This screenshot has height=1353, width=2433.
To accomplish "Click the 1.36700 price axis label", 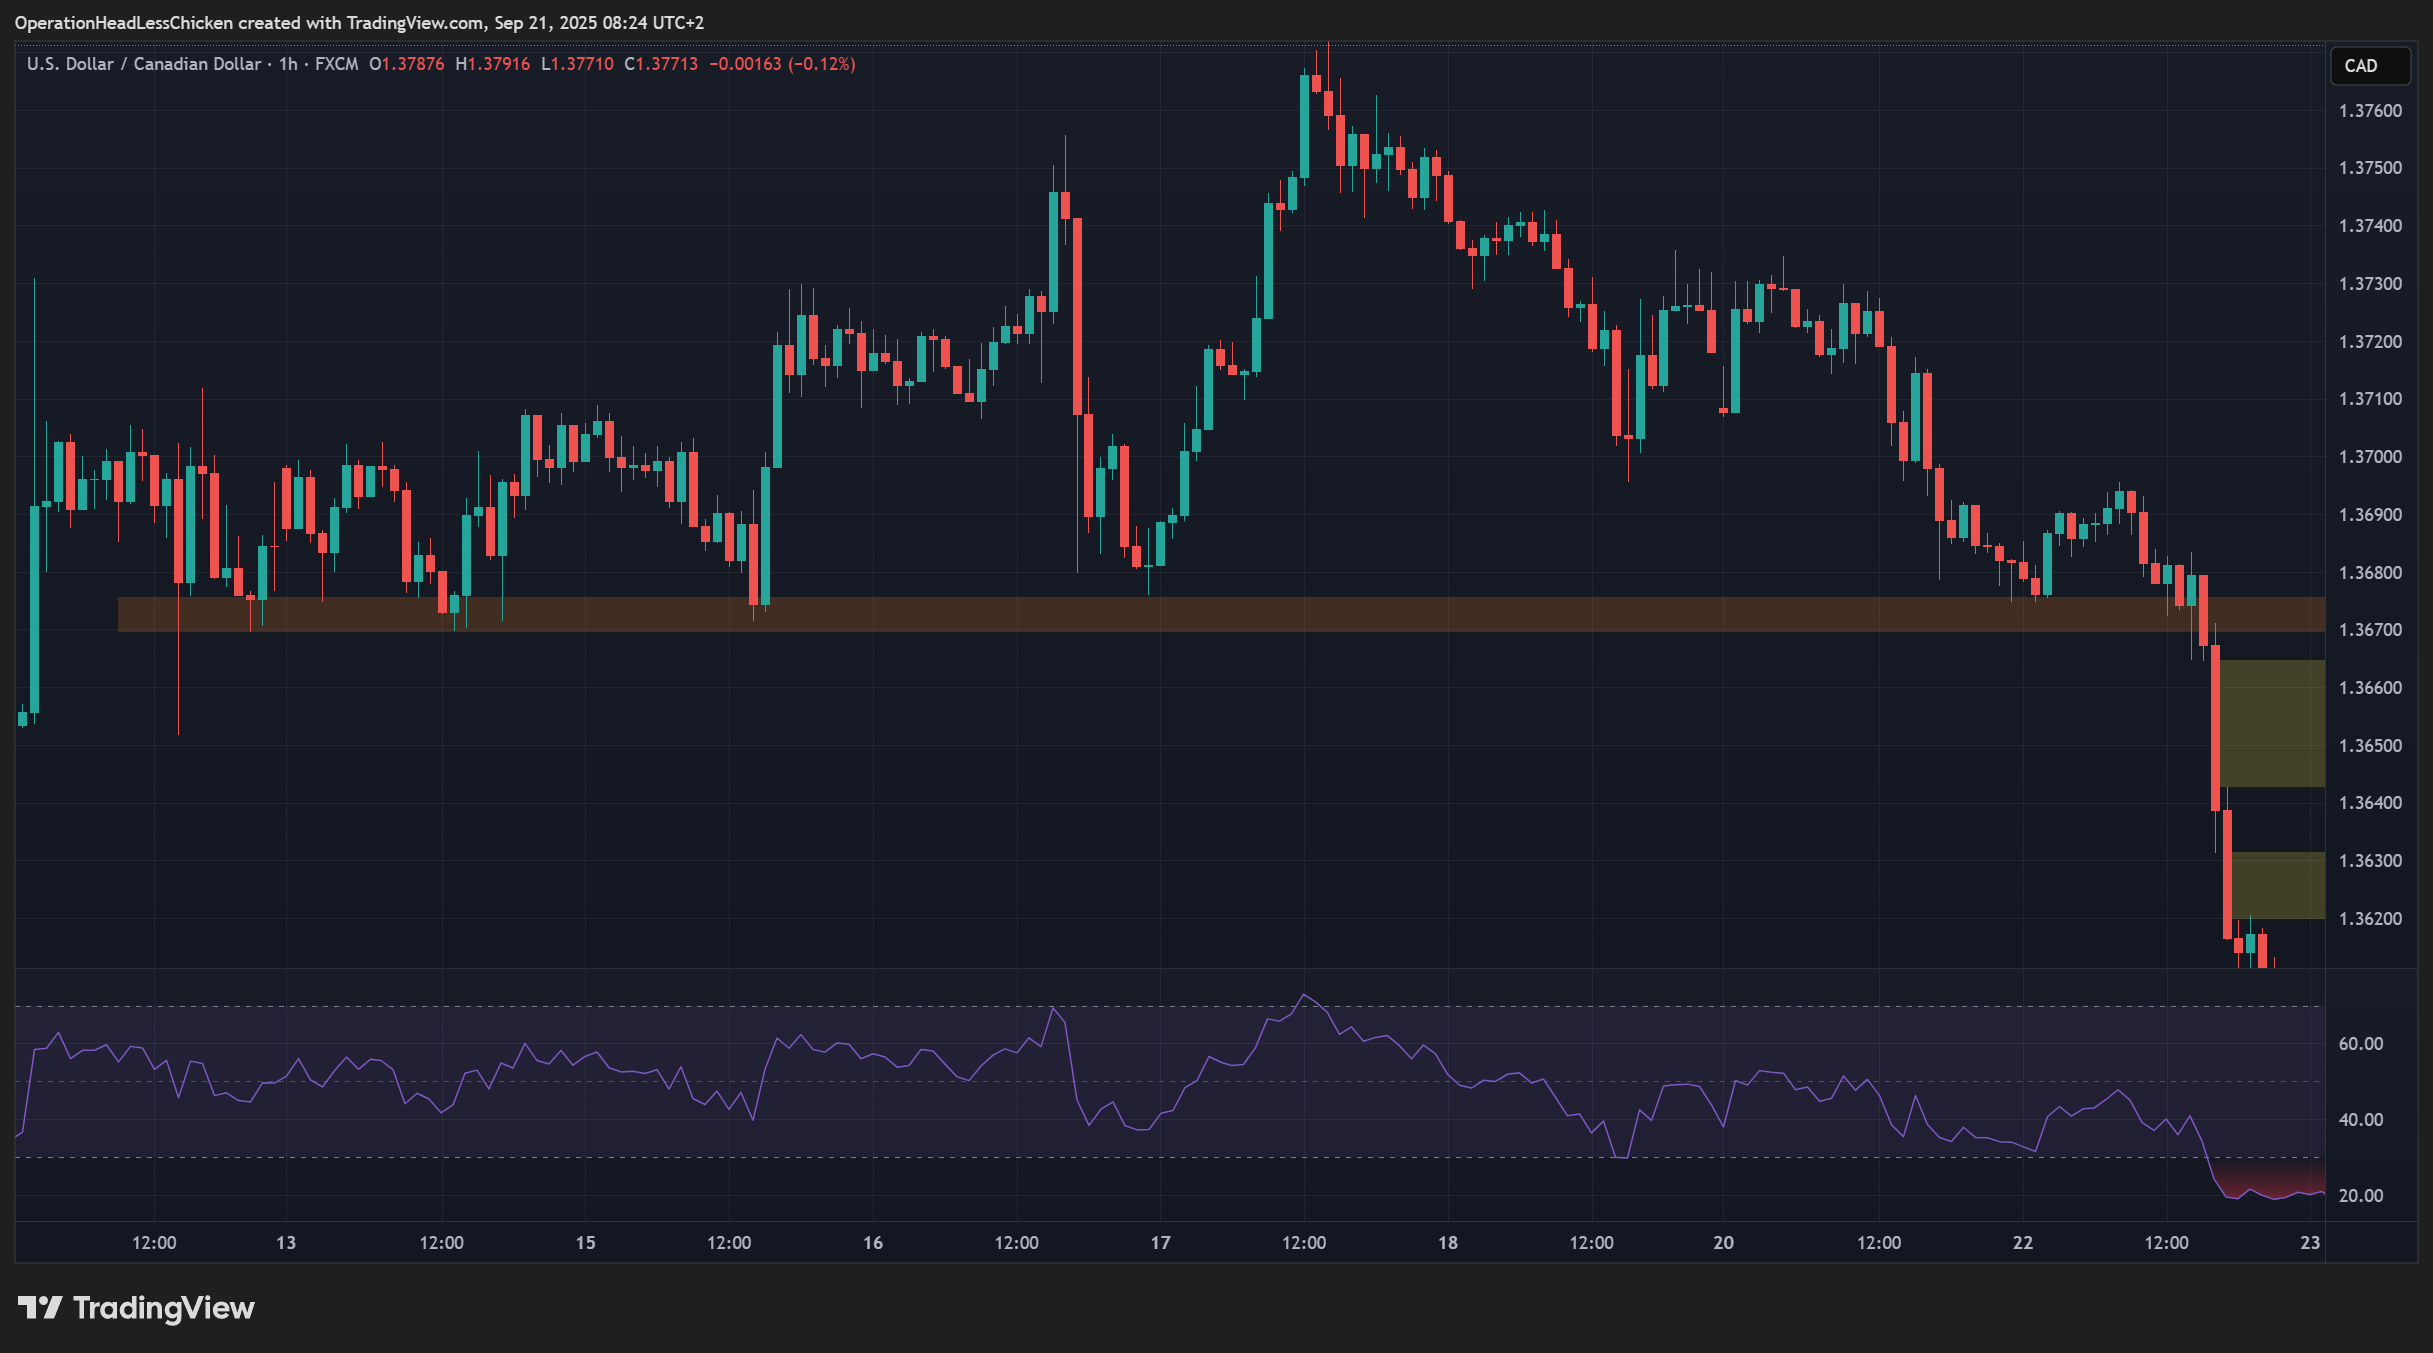I will click(2369, 630).
